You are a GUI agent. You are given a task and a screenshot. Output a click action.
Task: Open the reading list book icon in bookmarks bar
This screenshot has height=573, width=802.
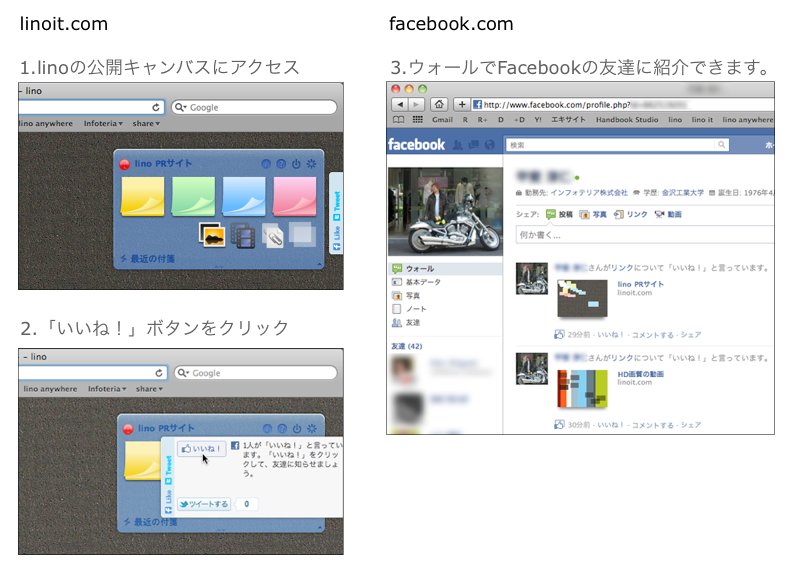pyautogui.click(x=398, y=120)
